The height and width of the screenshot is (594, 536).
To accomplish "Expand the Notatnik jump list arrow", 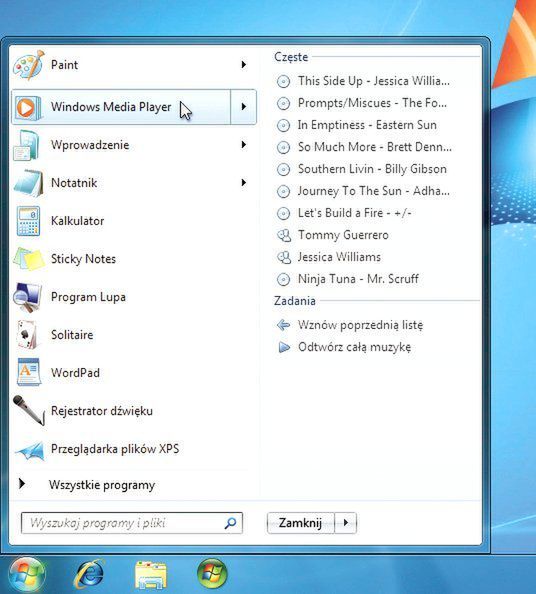I will [x=244, y=183].
